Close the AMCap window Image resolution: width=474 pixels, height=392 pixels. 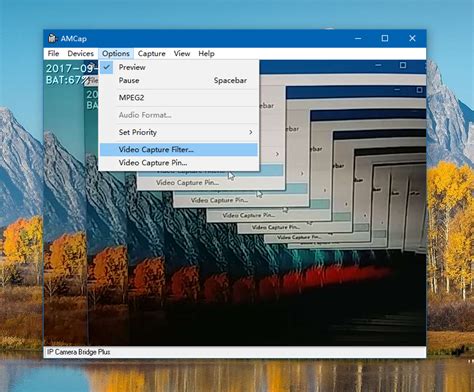412,38
